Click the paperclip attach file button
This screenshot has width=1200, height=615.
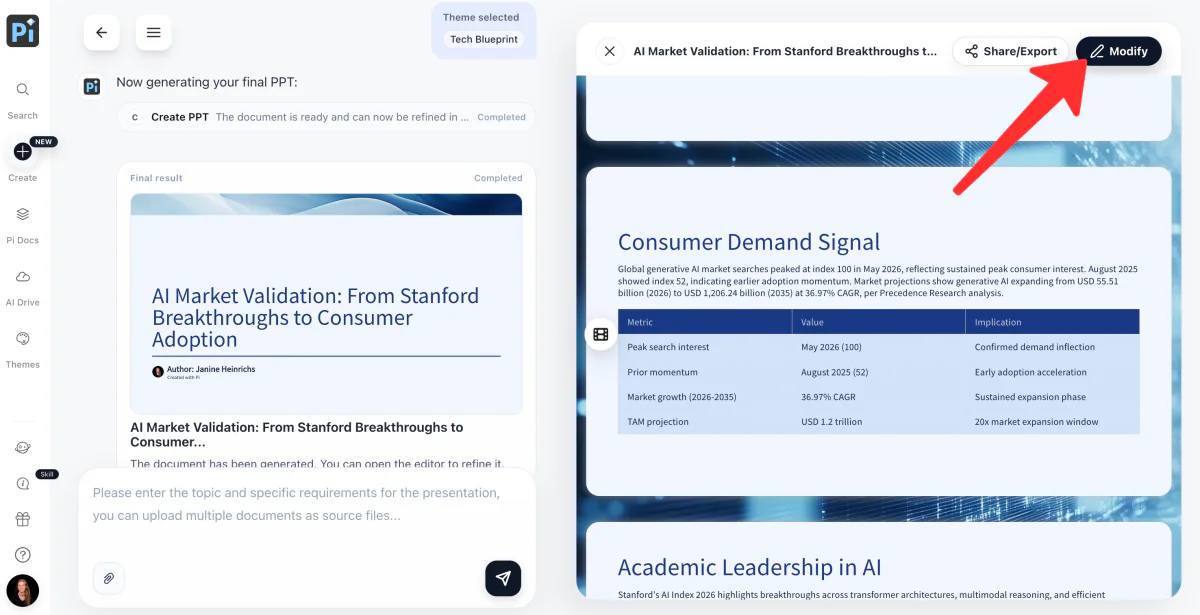108,578
